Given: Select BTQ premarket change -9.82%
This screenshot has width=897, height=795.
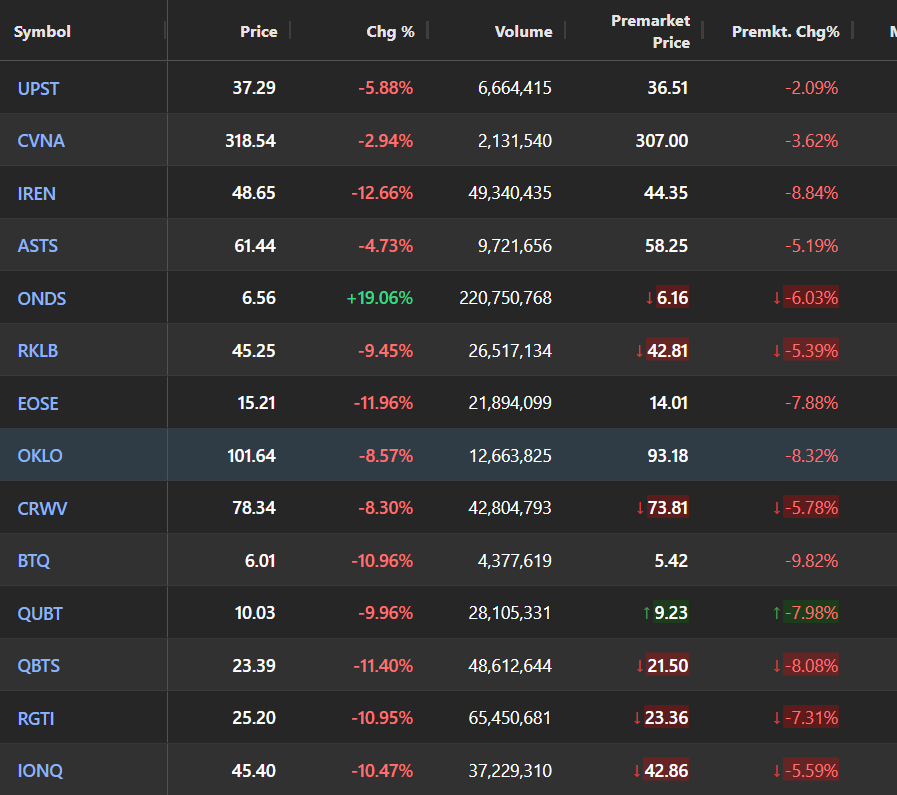Looking at the screenshot, I should tap(812, 561).
